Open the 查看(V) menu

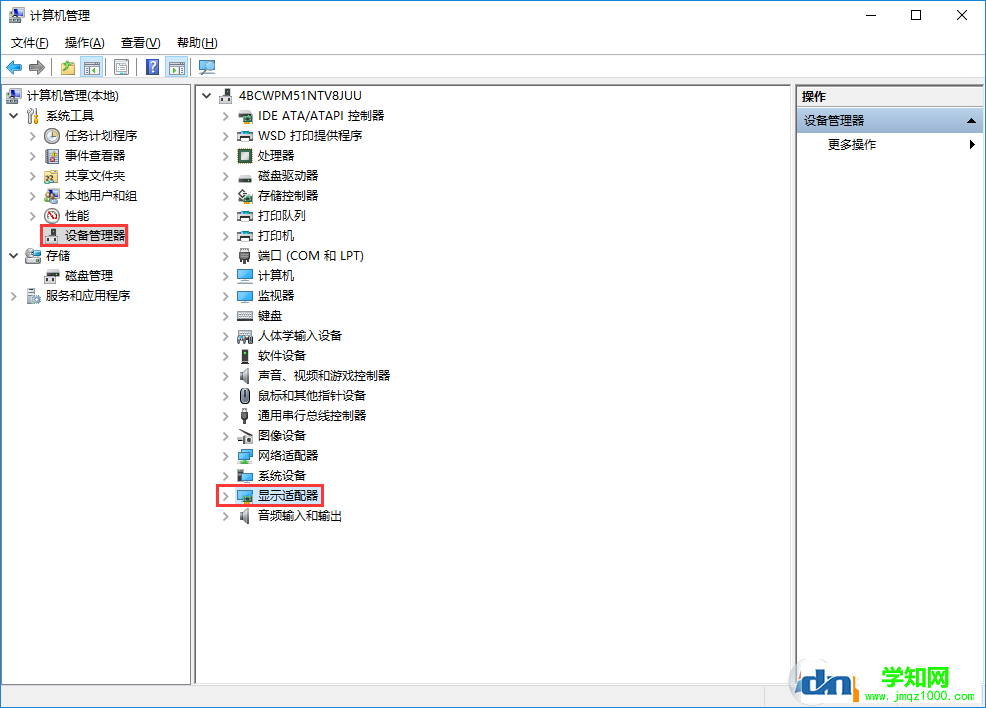pos(140,43)
